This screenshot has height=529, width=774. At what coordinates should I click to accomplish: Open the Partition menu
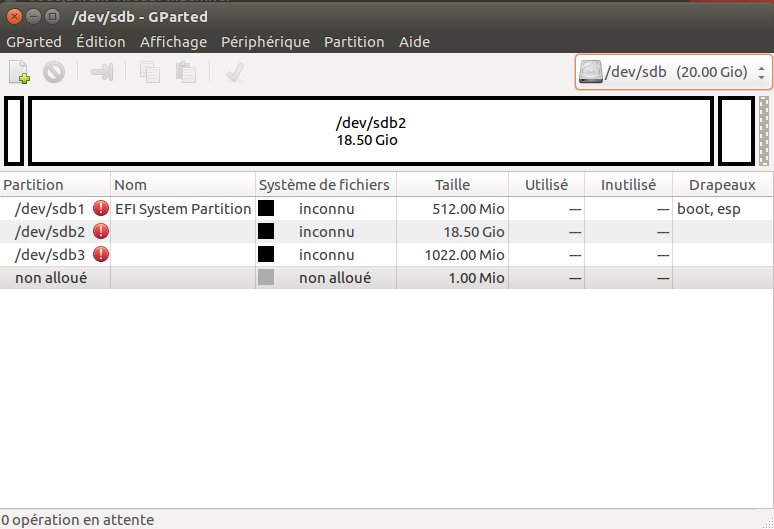[354, 42]
